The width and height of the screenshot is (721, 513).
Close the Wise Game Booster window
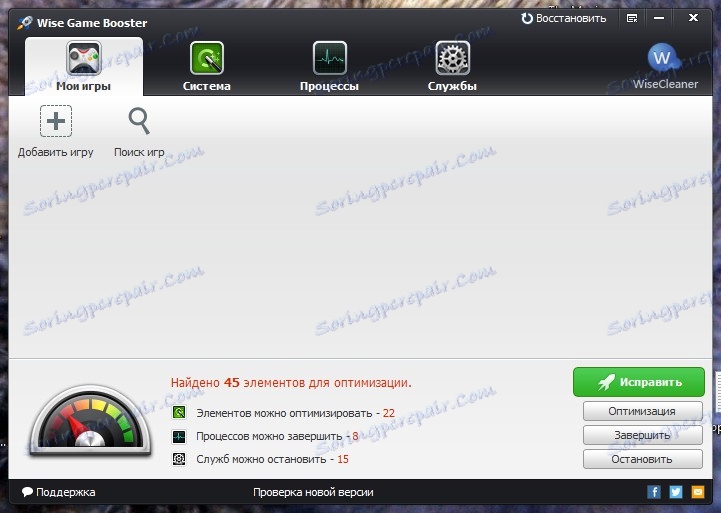(693, 18)
